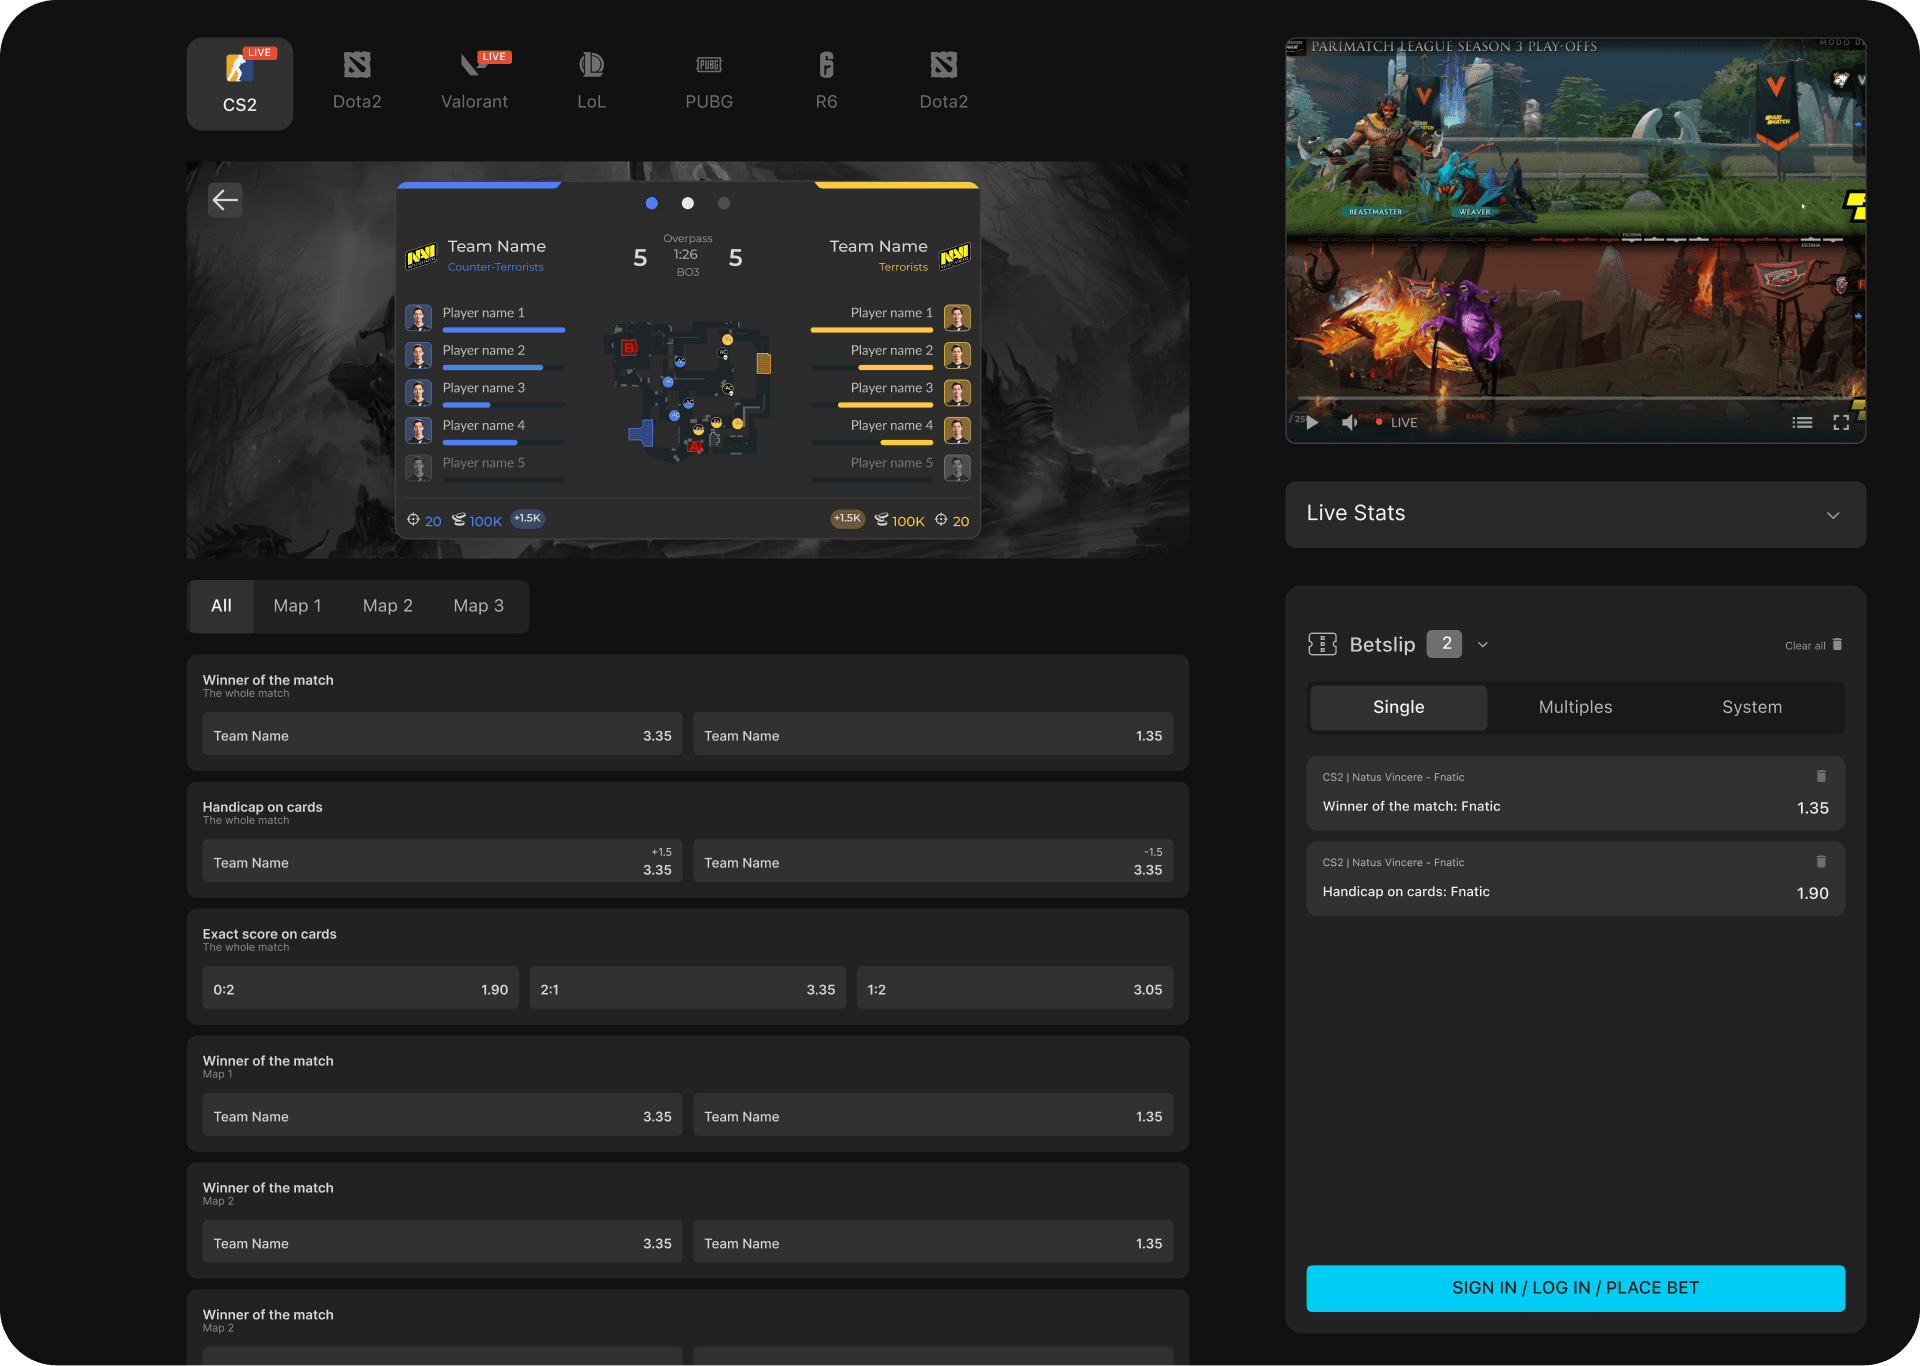Screen dimensions: 1920x1366
Task: Pick Map 1 winner odds 3.35
Action: click(442, 1116)
